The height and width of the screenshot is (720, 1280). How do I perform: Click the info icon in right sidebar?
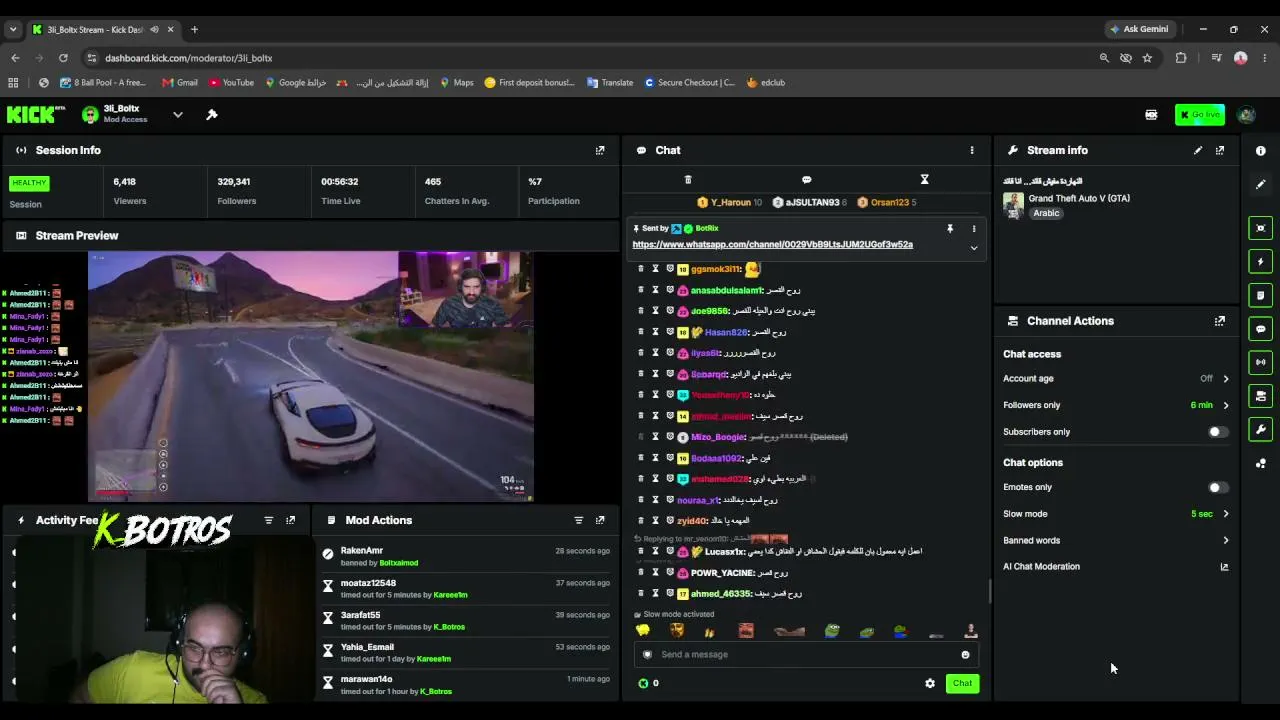click(1261, 151)
